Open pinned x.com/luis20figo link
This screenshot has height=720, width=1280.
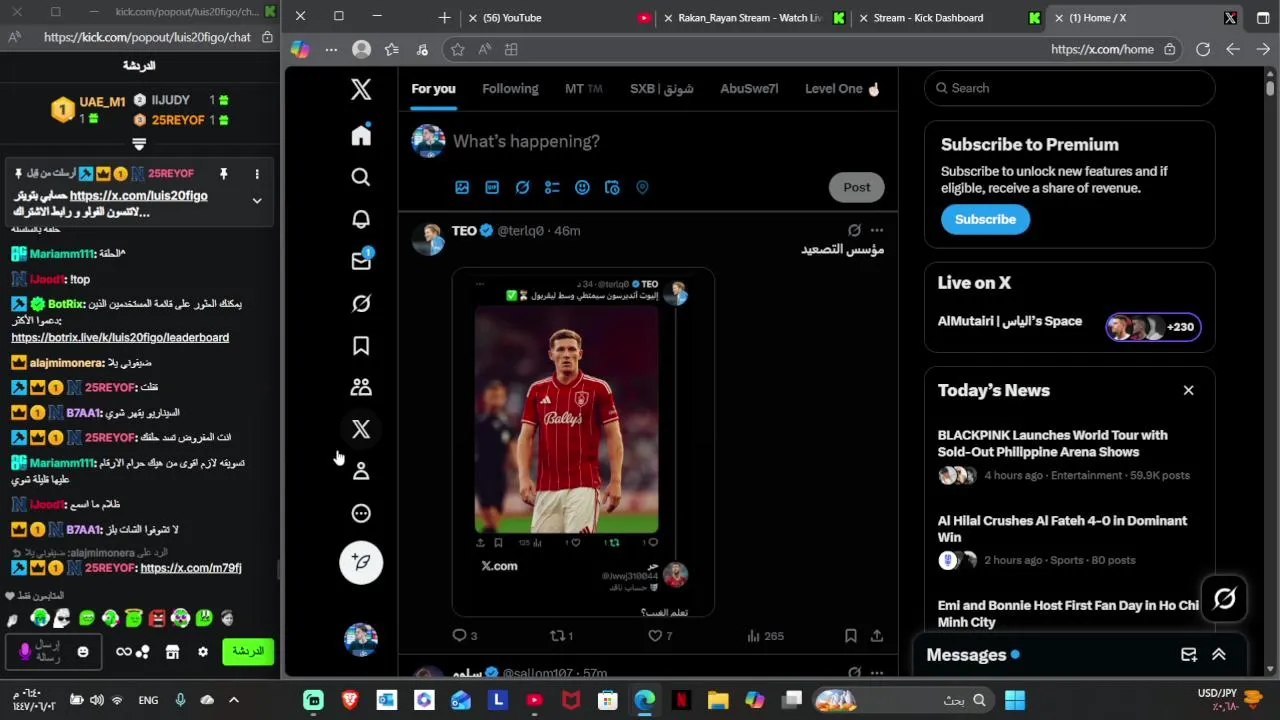139,195
